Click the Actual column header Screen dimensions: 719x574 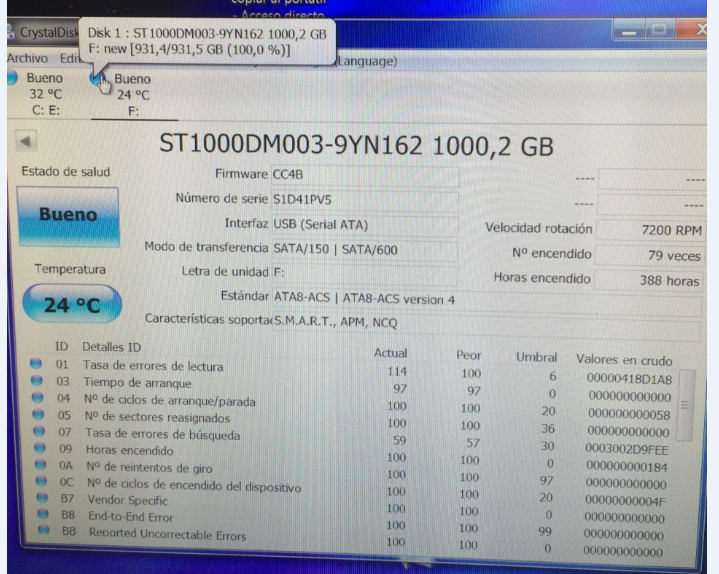point(390,353)
